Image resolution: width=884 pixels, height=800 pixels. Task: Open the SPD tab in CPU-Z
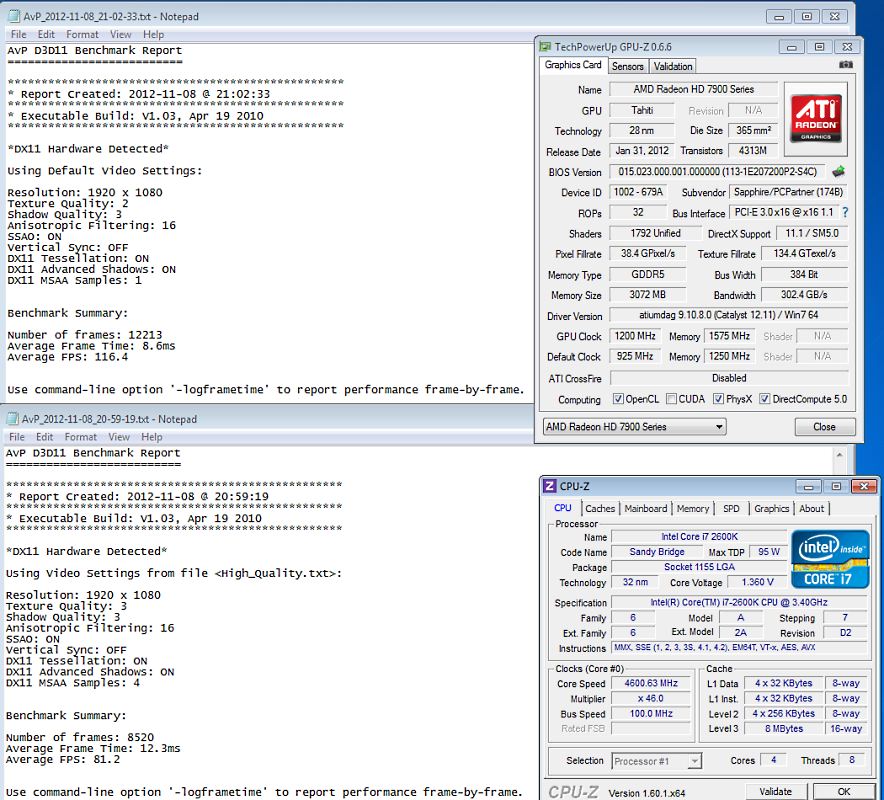[x=731, y=509]
